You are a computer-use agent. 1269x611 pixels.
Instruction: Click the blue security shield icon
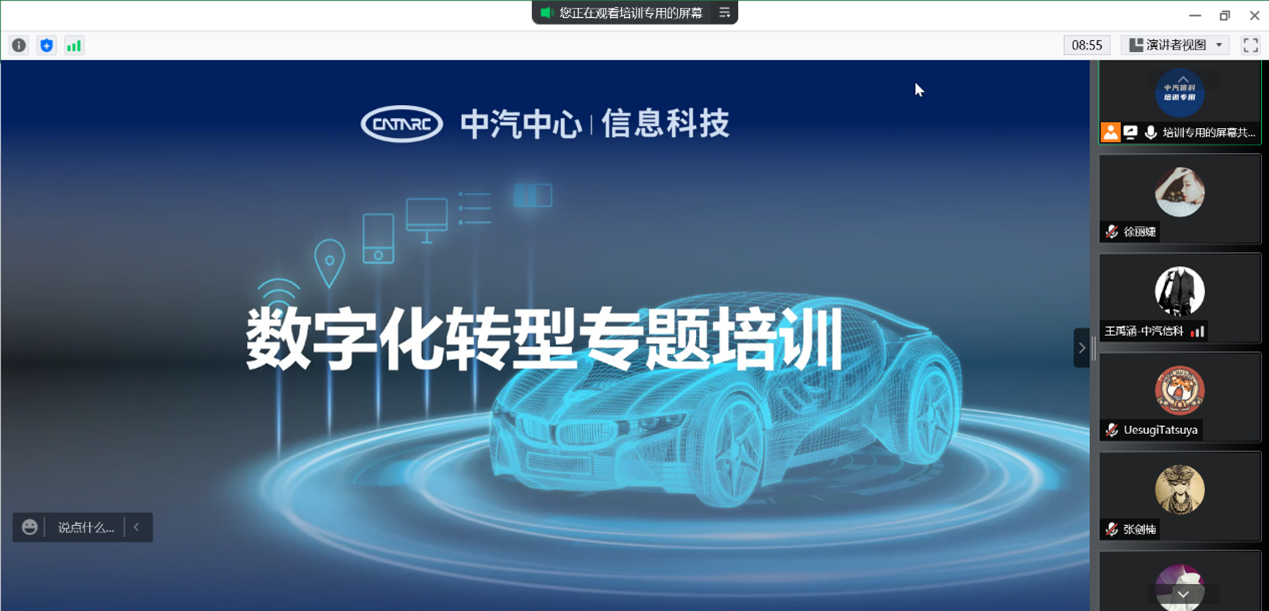click(x=46, y=45)
